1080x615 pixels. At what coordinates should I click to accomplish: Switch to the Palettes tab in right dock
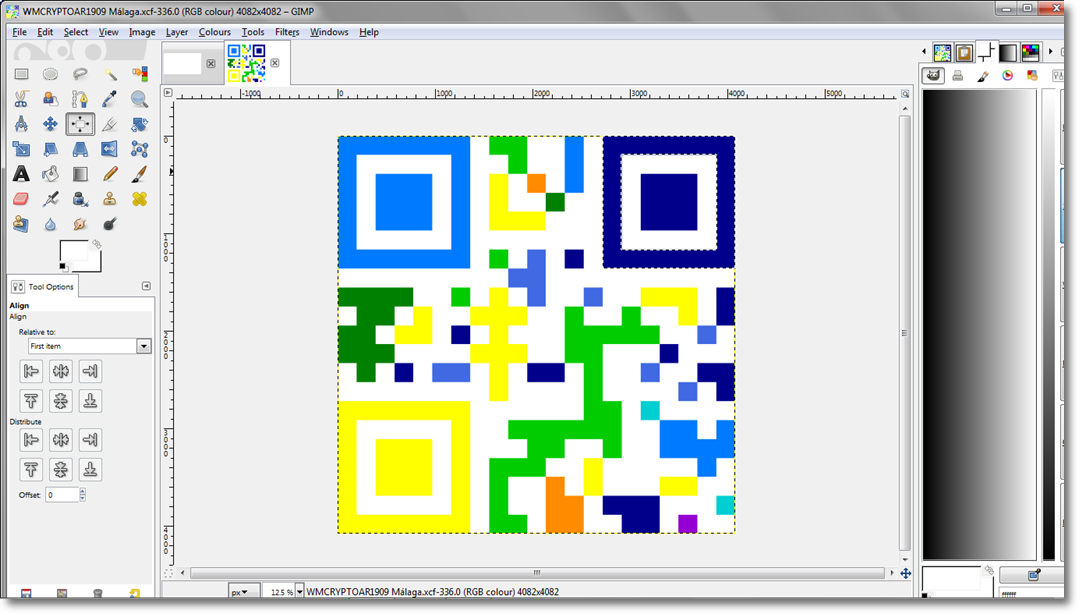1030,52
